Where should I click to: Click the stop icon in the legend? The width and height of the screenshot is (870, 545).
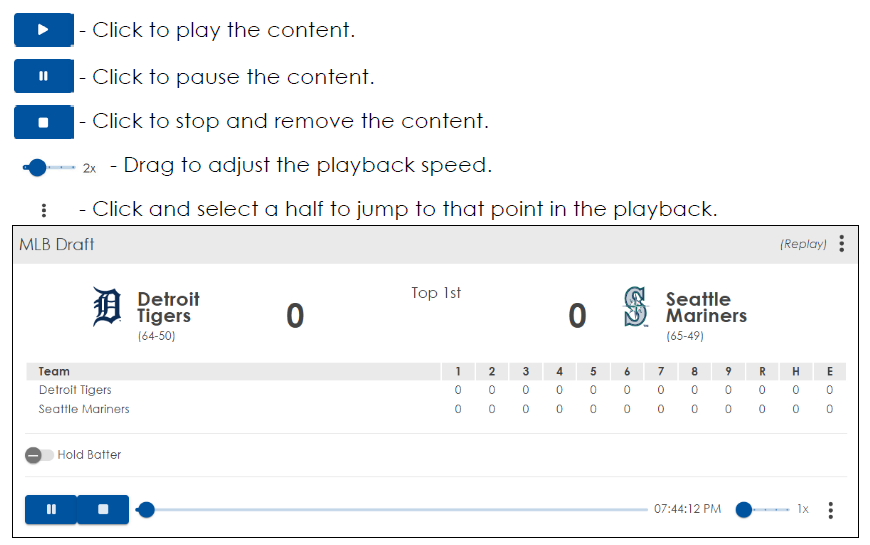[x=43, y=122]
